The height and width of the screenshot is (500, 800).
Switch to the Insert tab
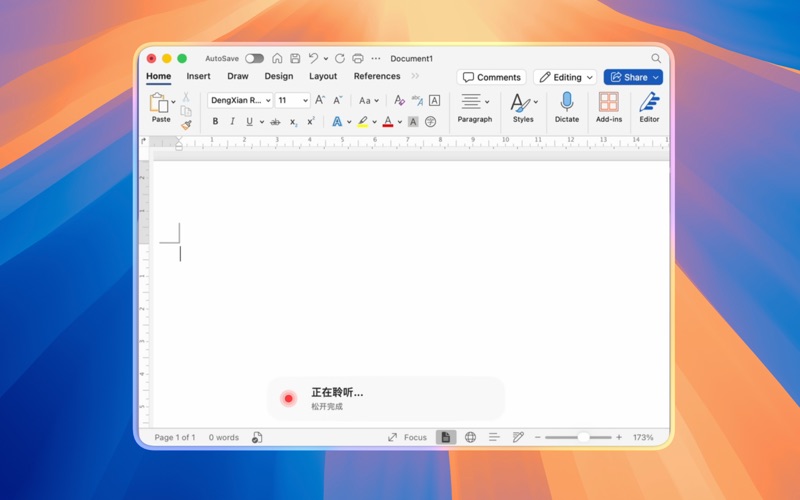pos(198,76)
